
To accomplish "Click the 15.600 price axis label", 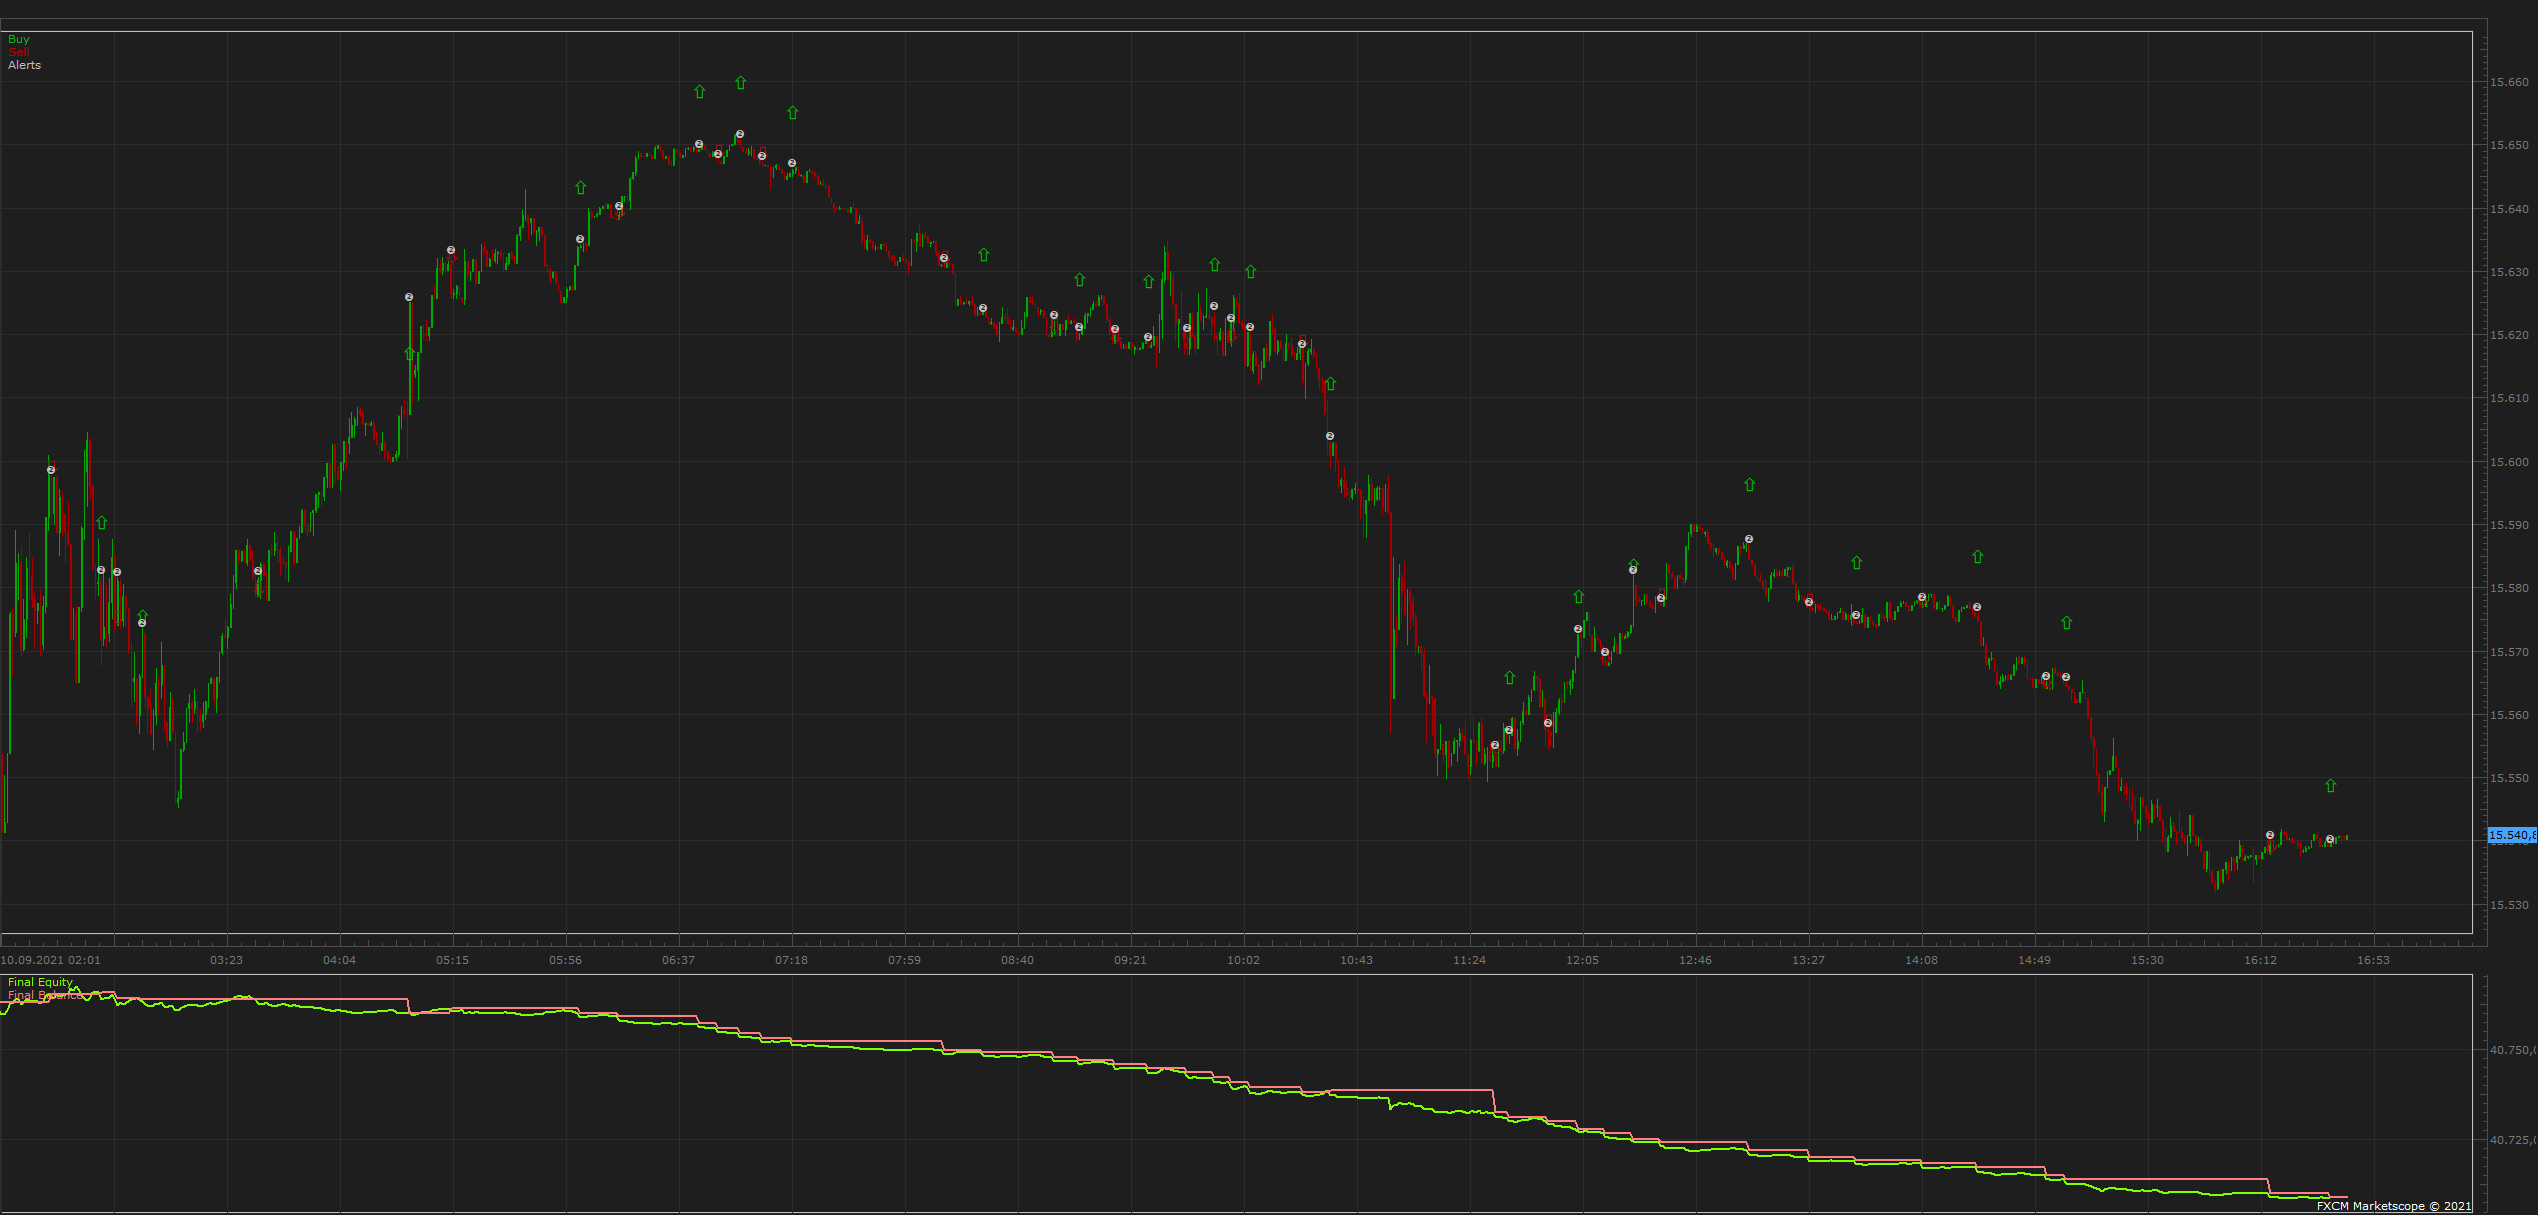I will tap(2509, 462).
